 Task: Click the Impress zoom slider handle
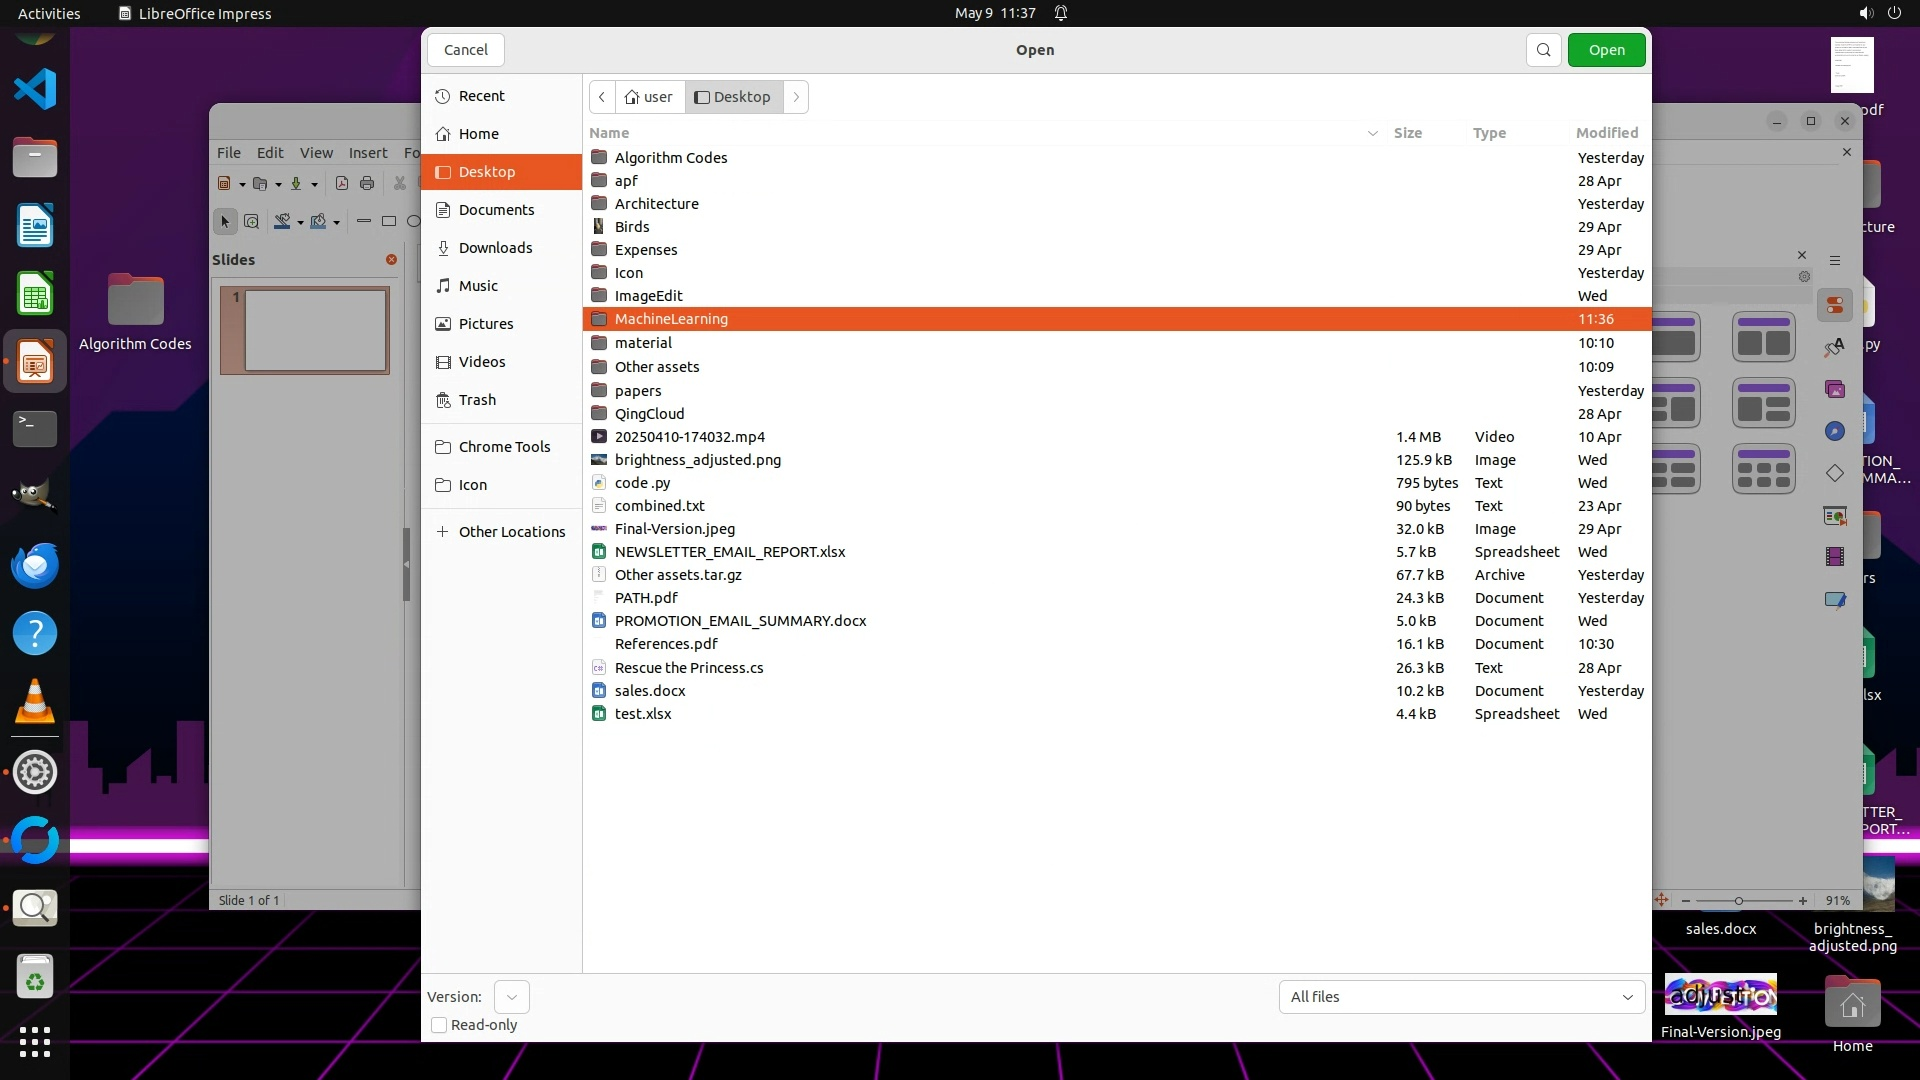(1738, 901)
